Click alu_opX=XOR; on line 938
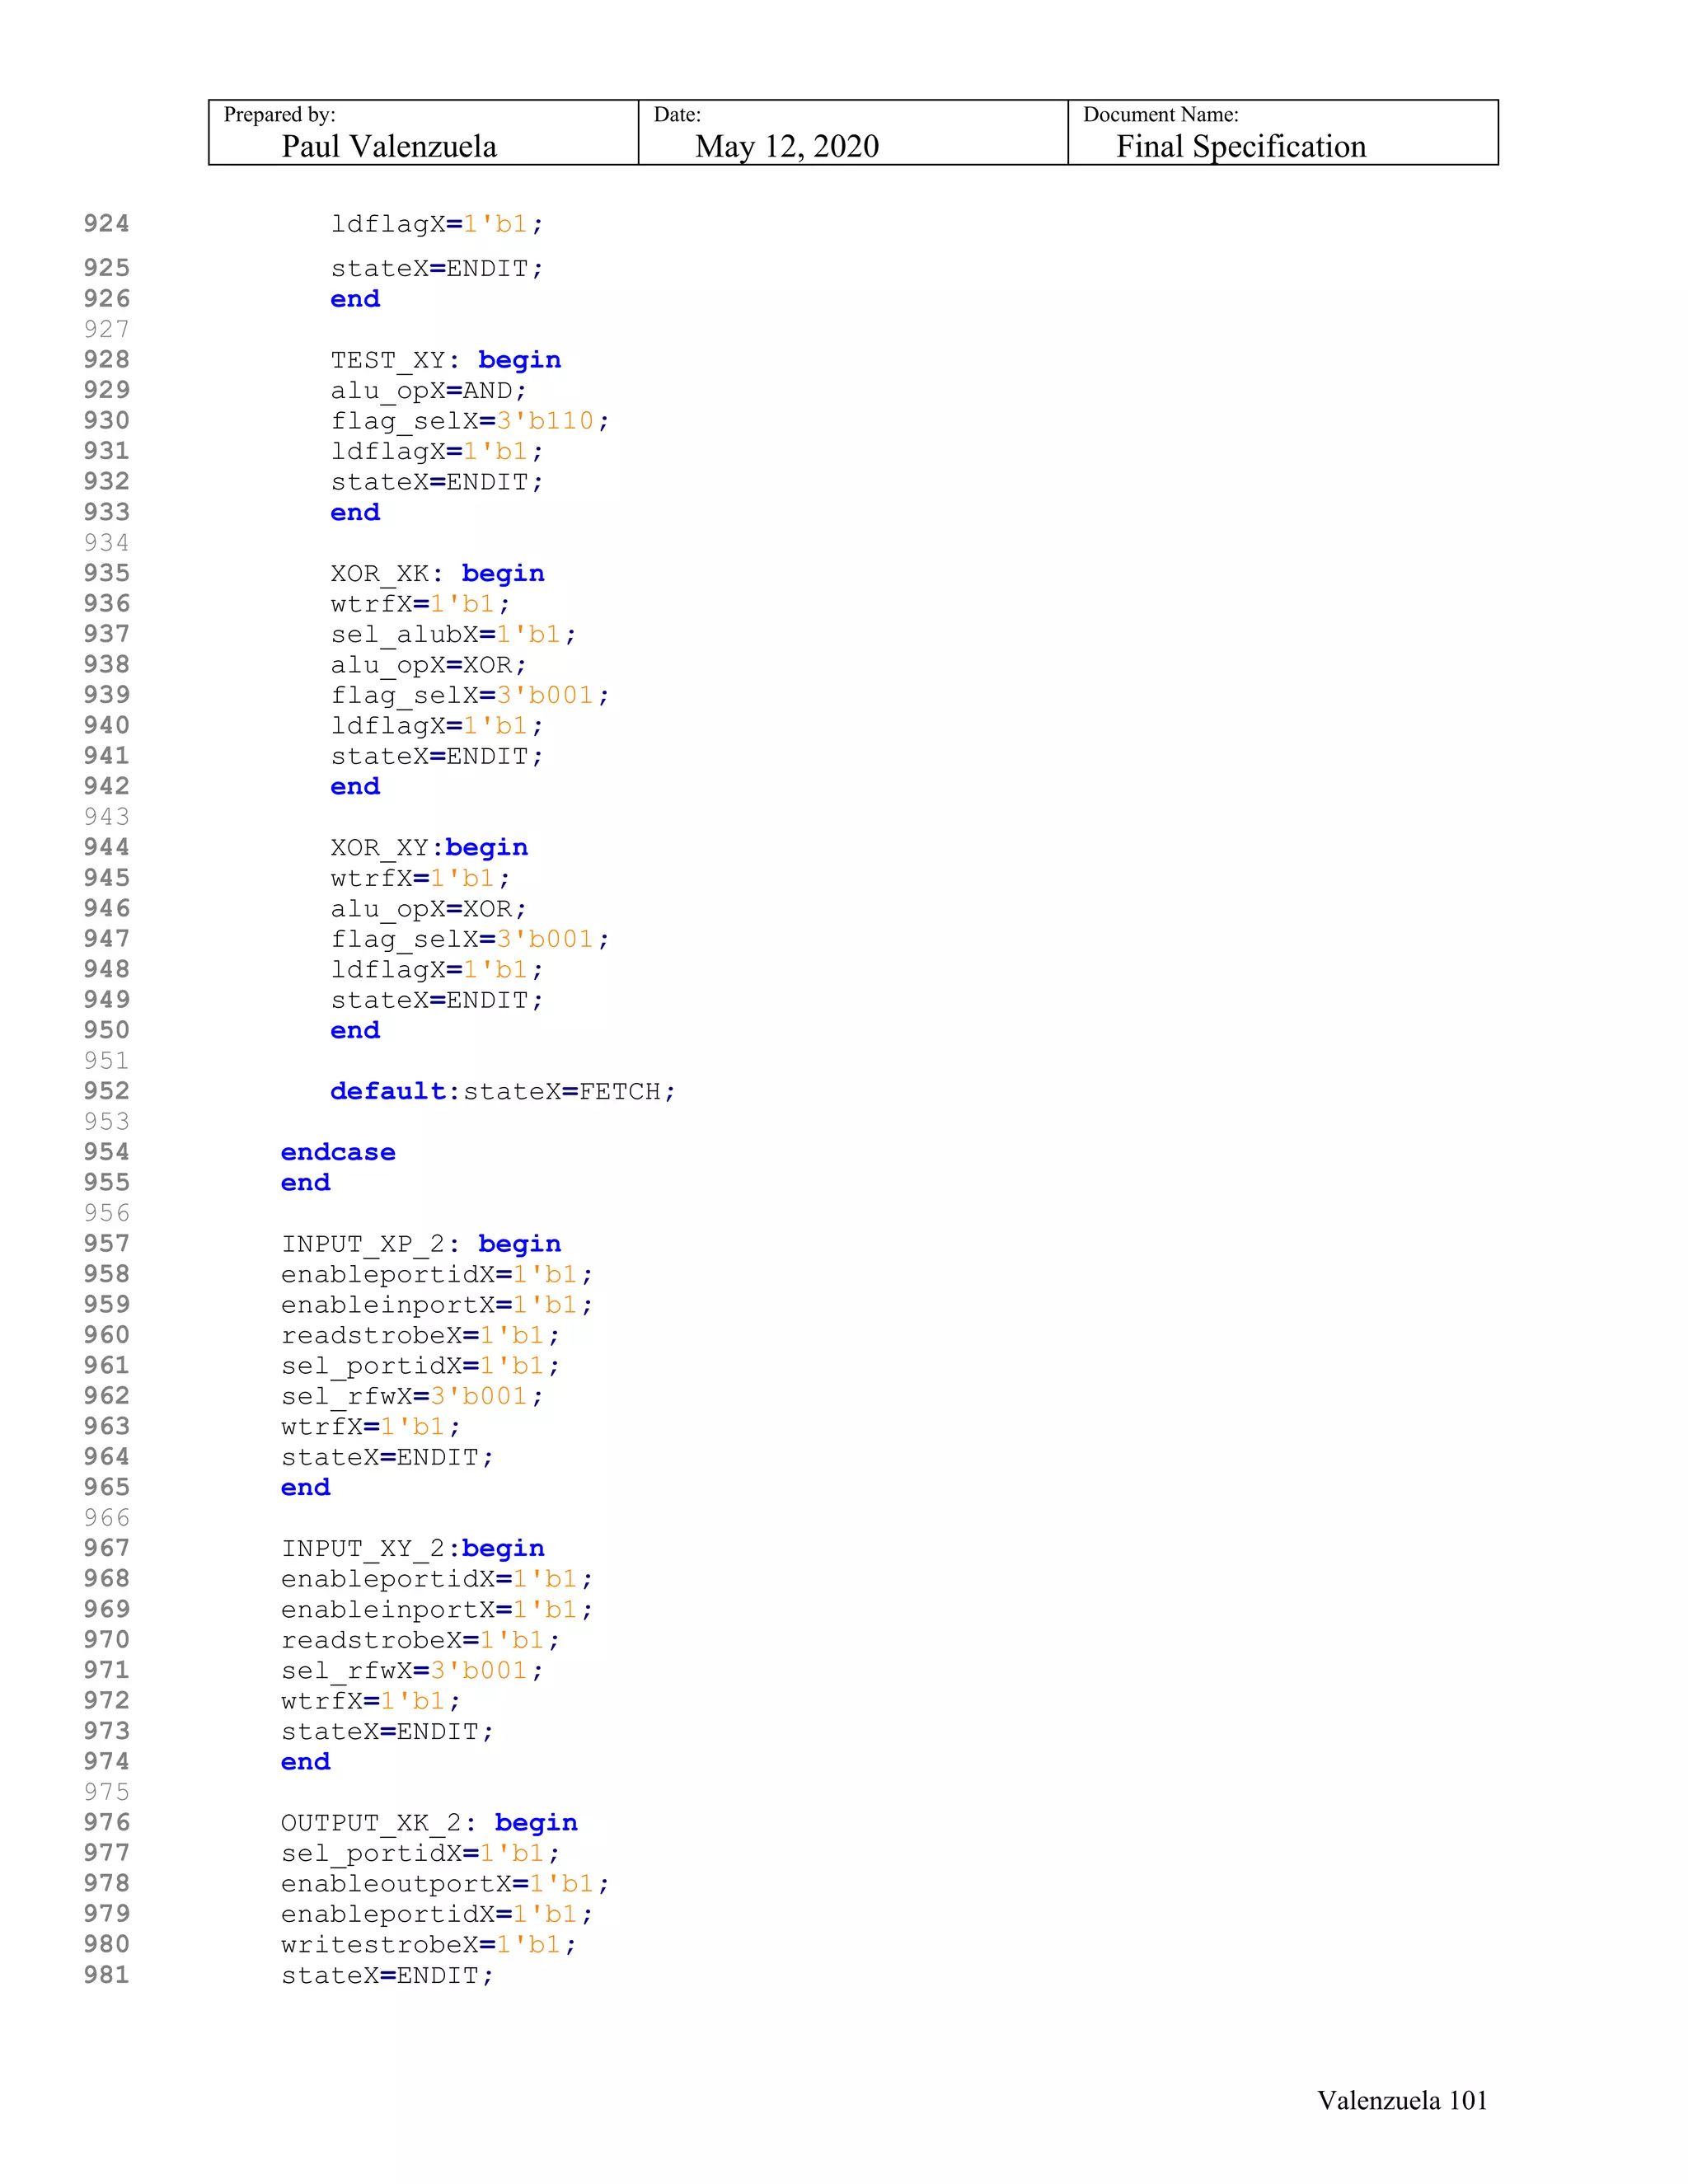 429,665
